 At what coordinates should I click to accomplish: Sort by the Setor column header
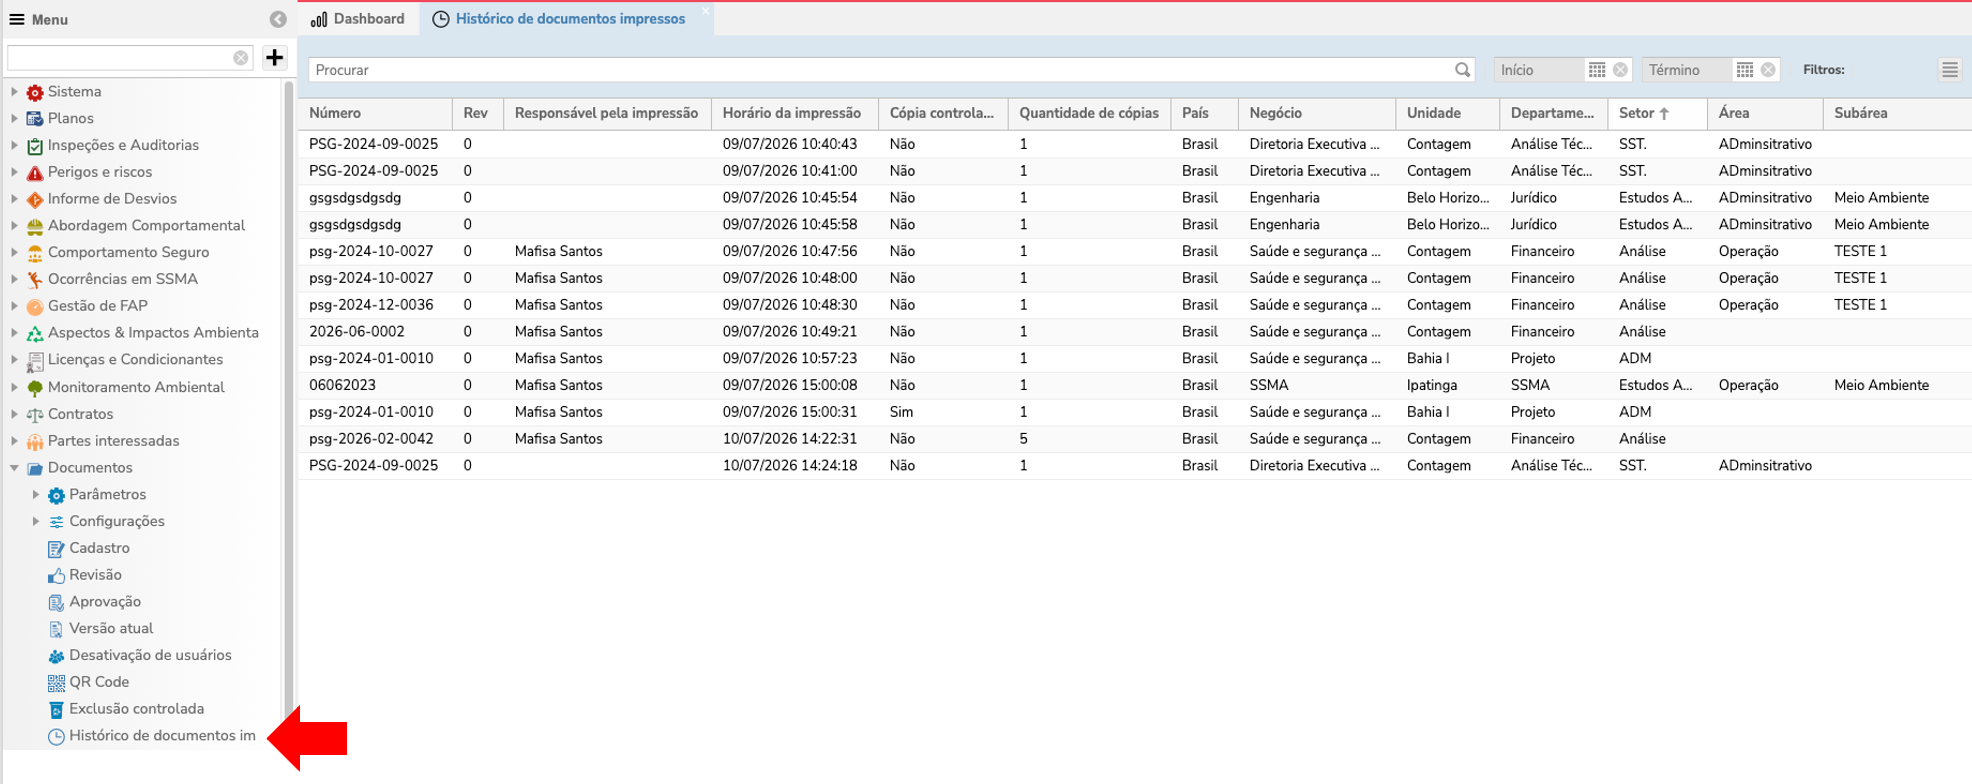coord(1657,113)
